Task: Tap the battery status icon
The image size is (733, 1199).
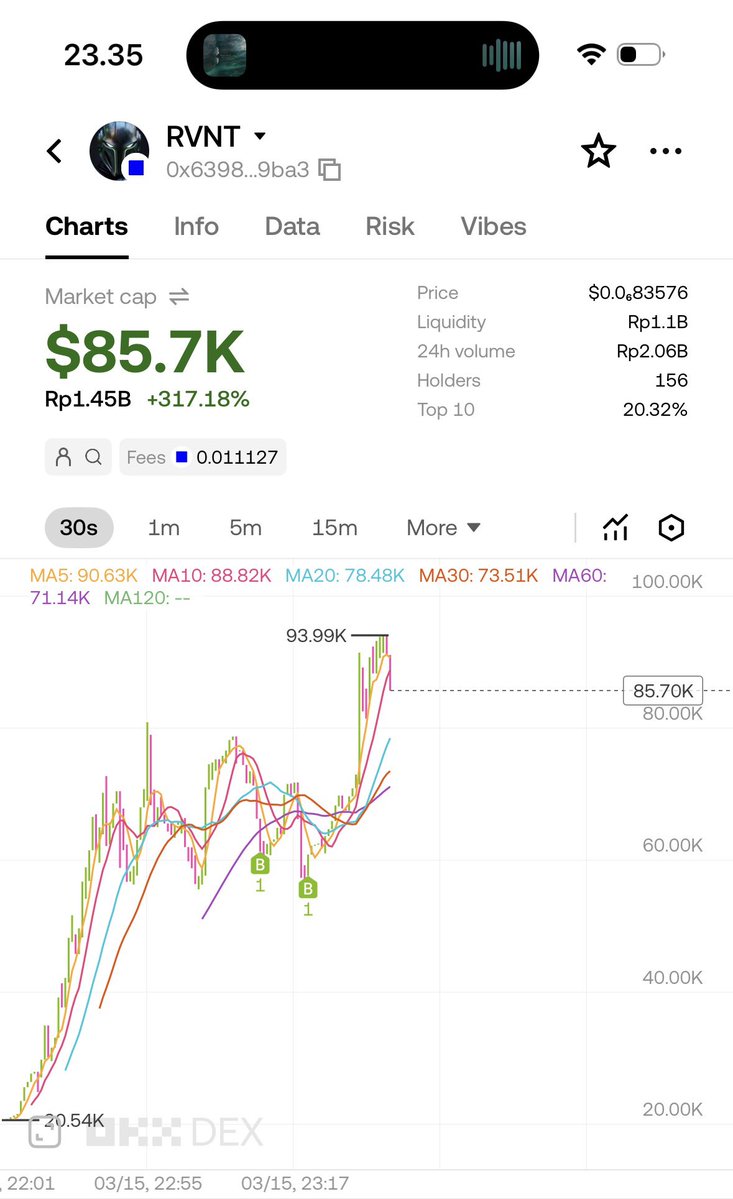Action: 641,54
